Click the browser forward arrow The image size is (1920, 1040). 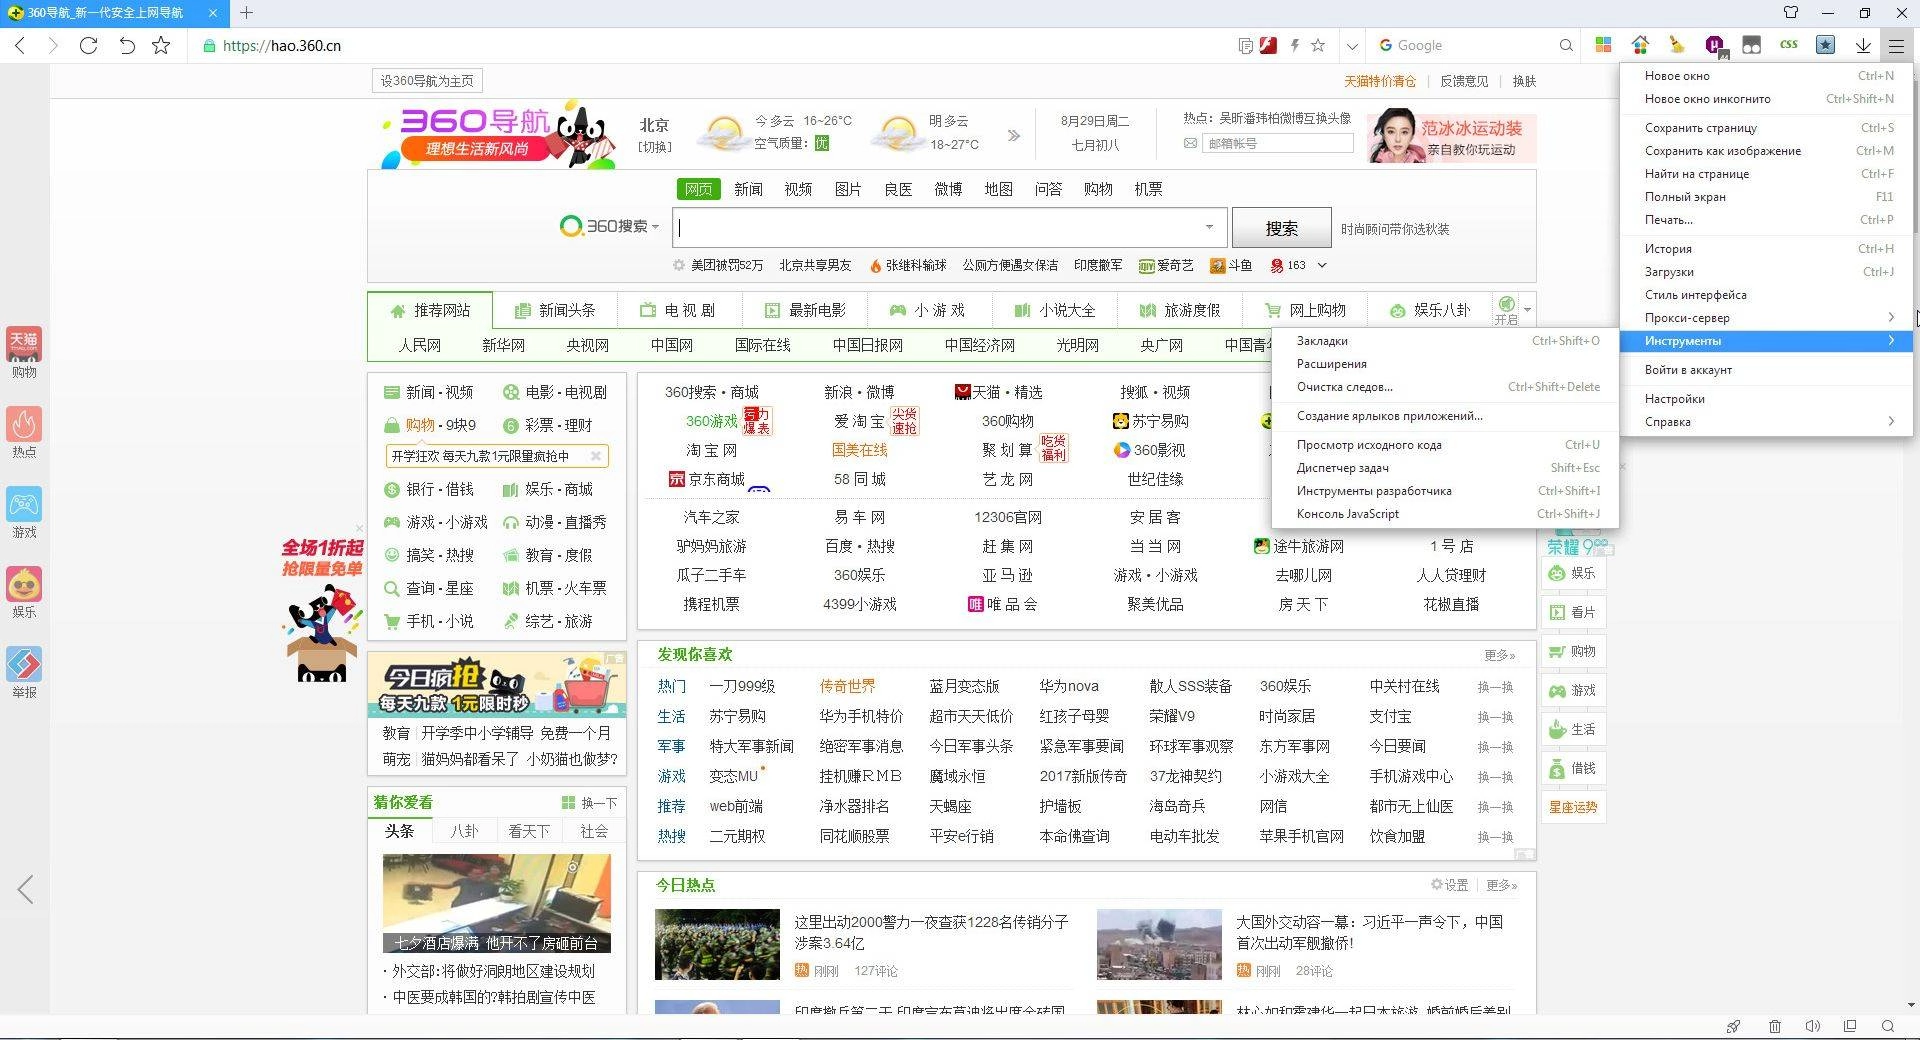coord(53,45)
